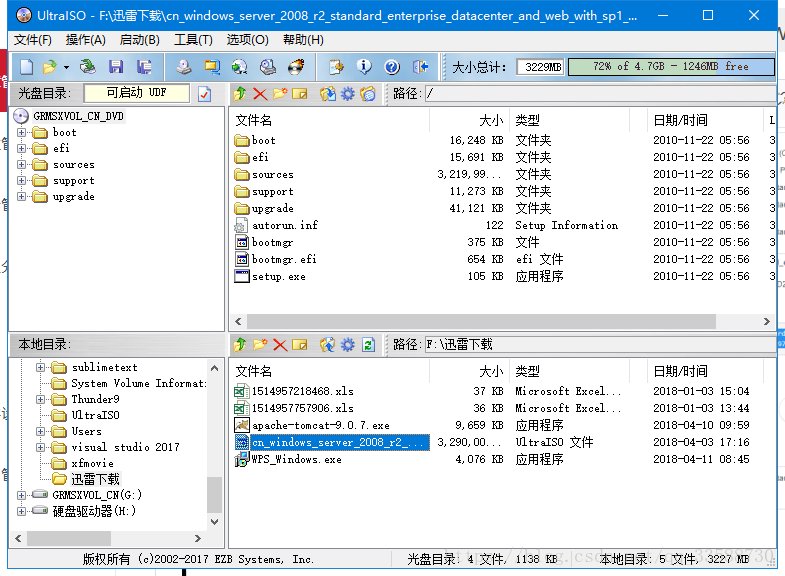785x576 pixels.
Task: Go up one level in local directory toolbar
Action: coord(240,345)
